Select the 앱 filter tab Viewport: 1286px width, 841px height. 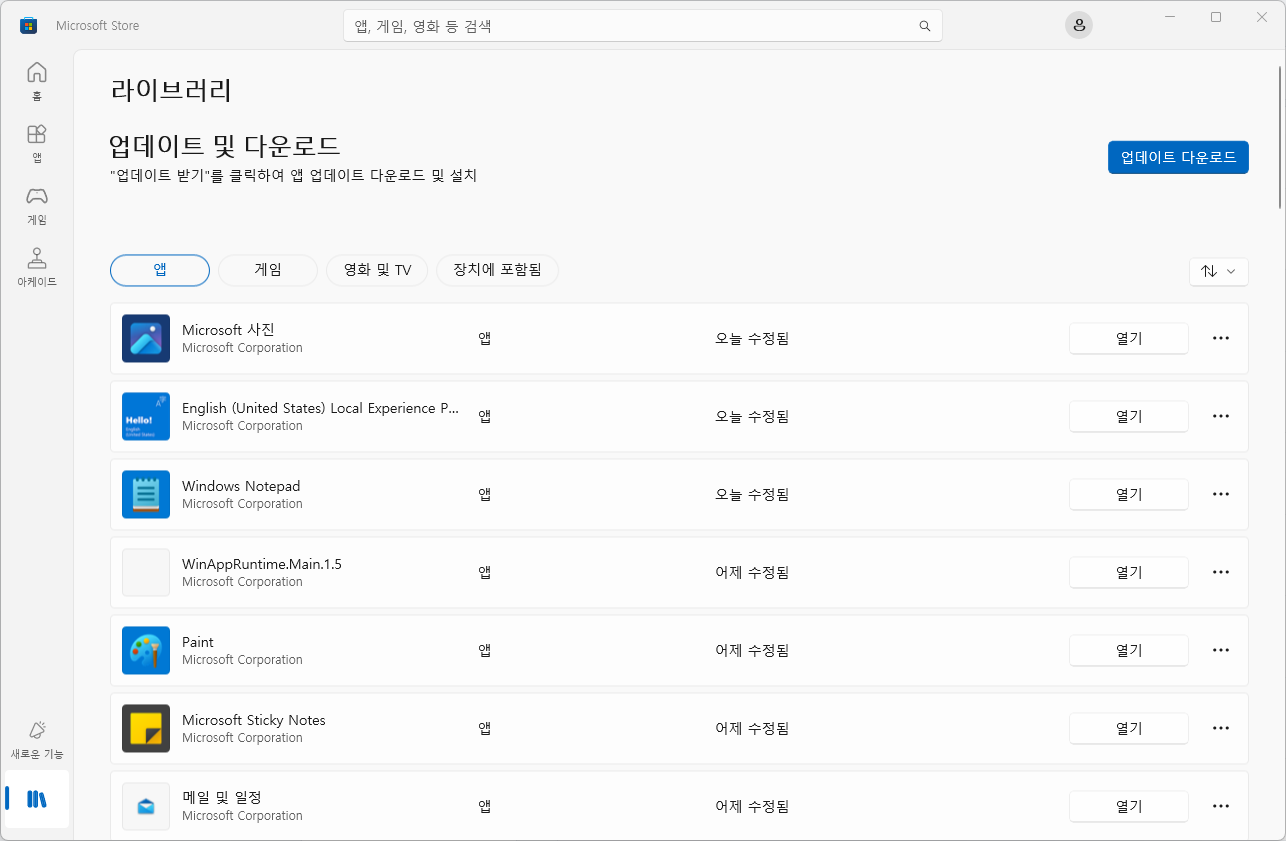160,270
